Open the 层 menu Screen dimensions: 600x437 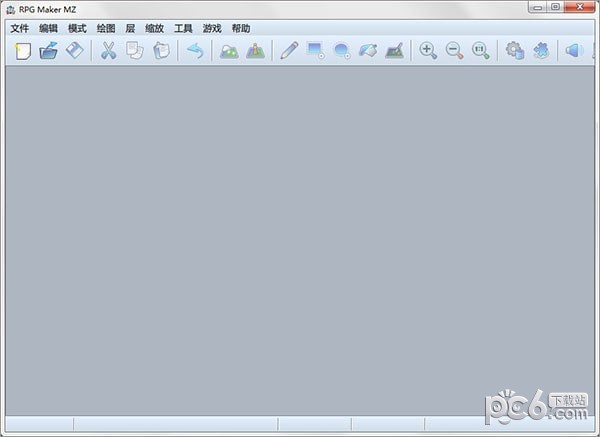pos(130,28)
